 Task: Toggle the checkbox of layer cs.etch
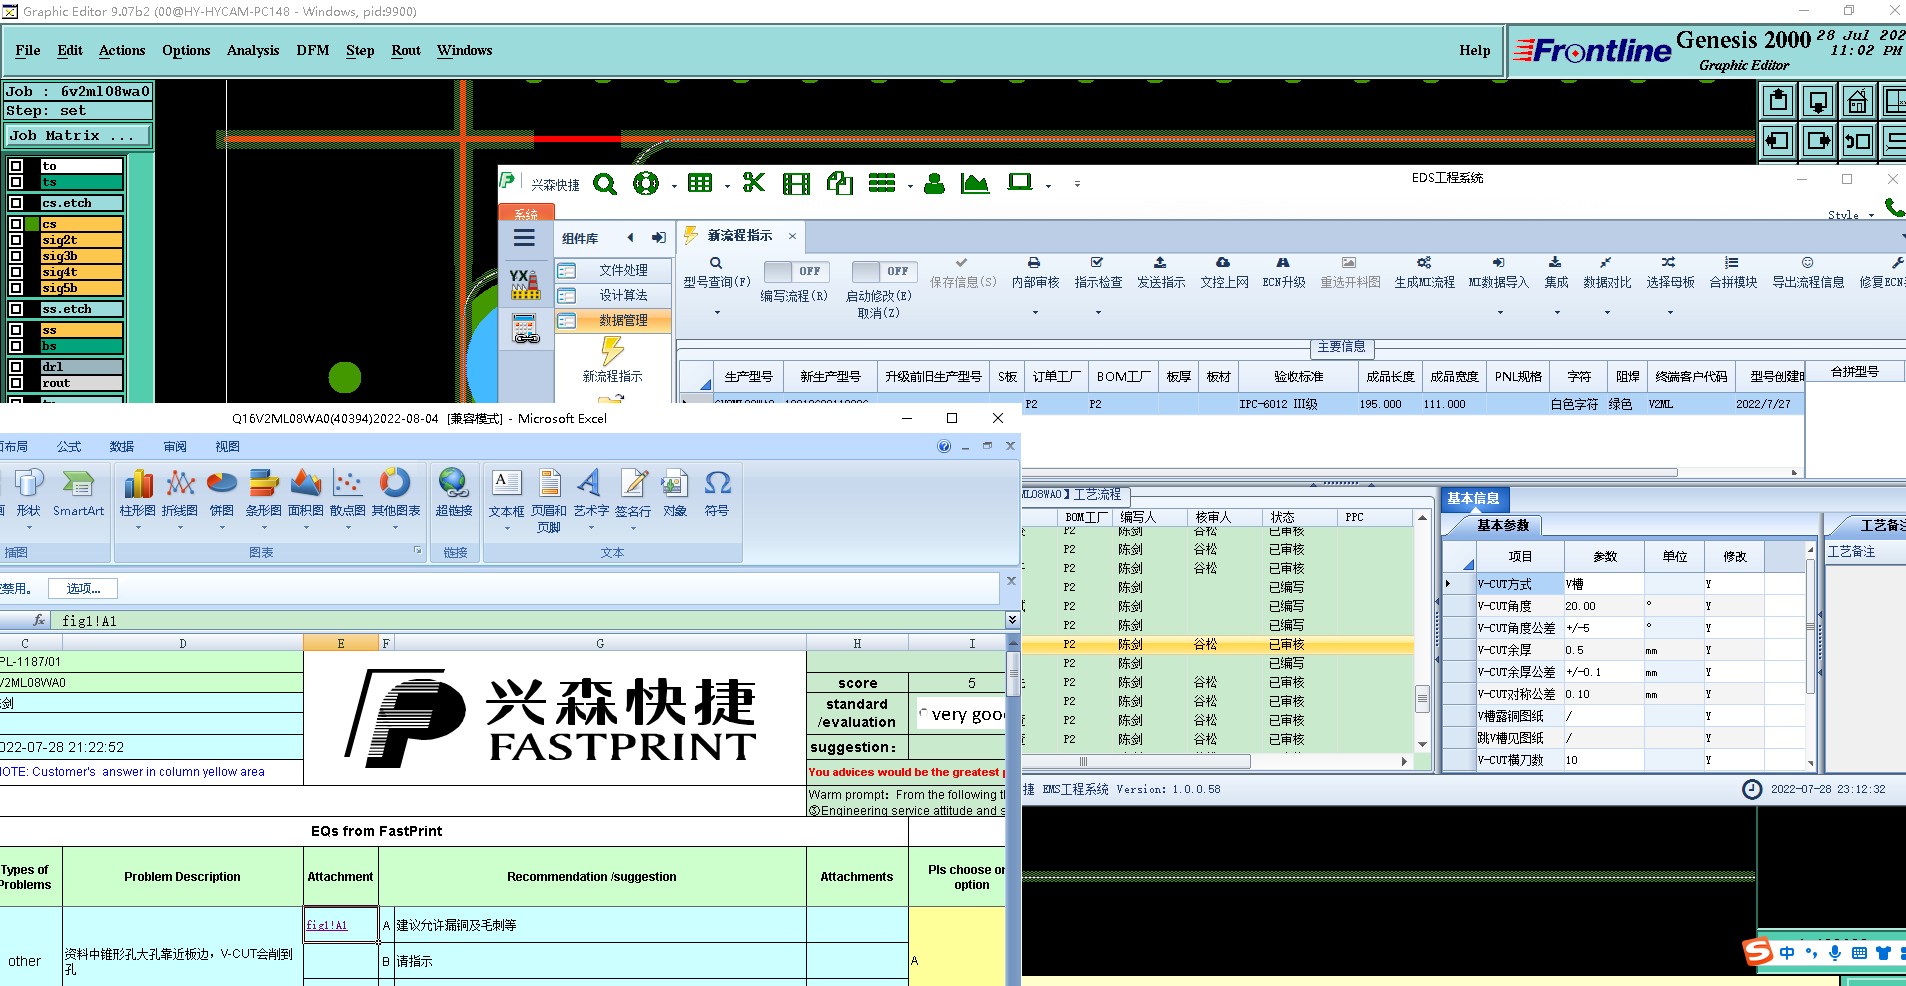16,203
